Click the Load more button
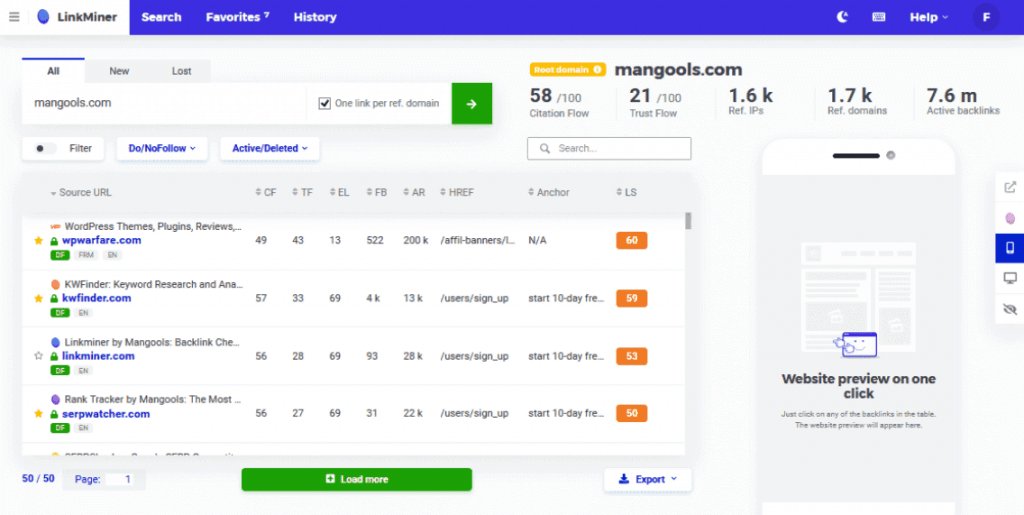1024x515 pixels. [356, 479]
